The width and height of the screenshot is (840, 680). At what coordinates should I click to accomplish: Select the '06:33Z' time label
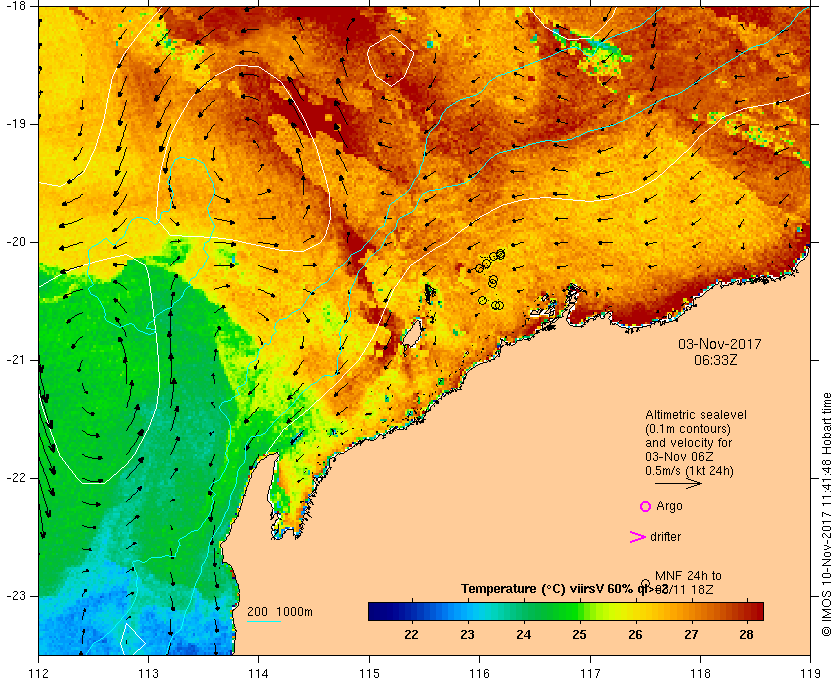pyautogui.click(x=716, y=360)
